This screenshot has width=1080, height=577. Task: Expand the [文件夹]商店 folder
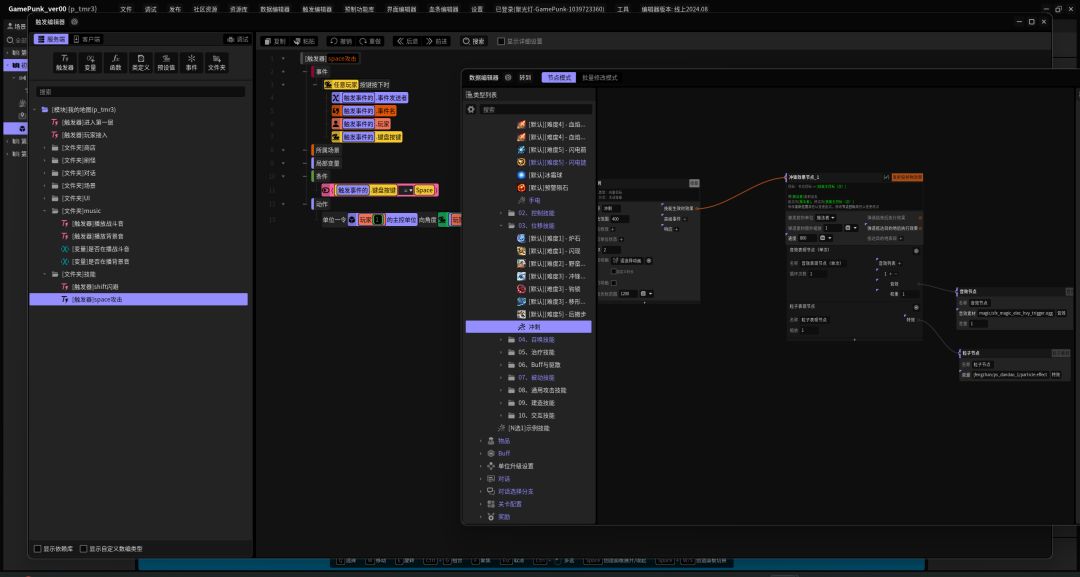[x=45, y=147]
